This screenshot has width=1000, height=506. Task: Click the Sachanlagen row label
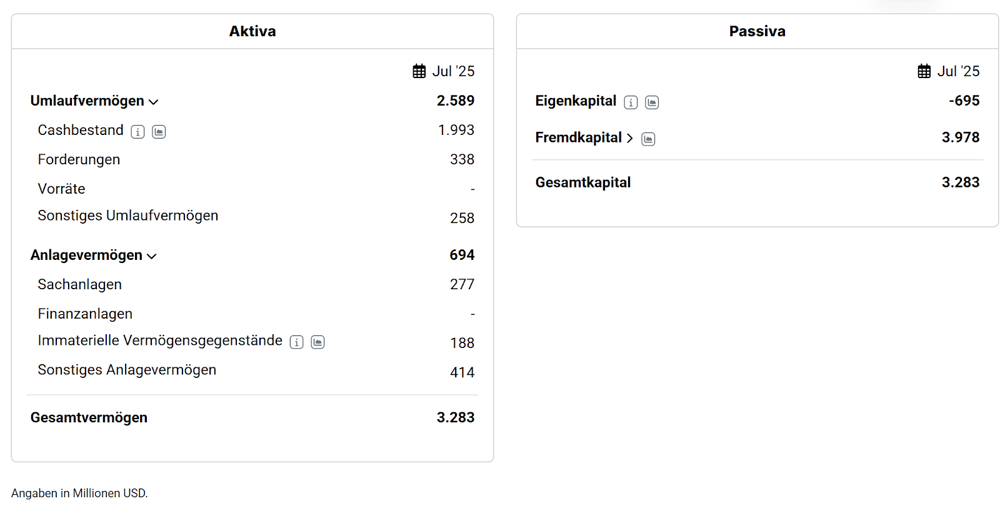click(x=80, y=285)
